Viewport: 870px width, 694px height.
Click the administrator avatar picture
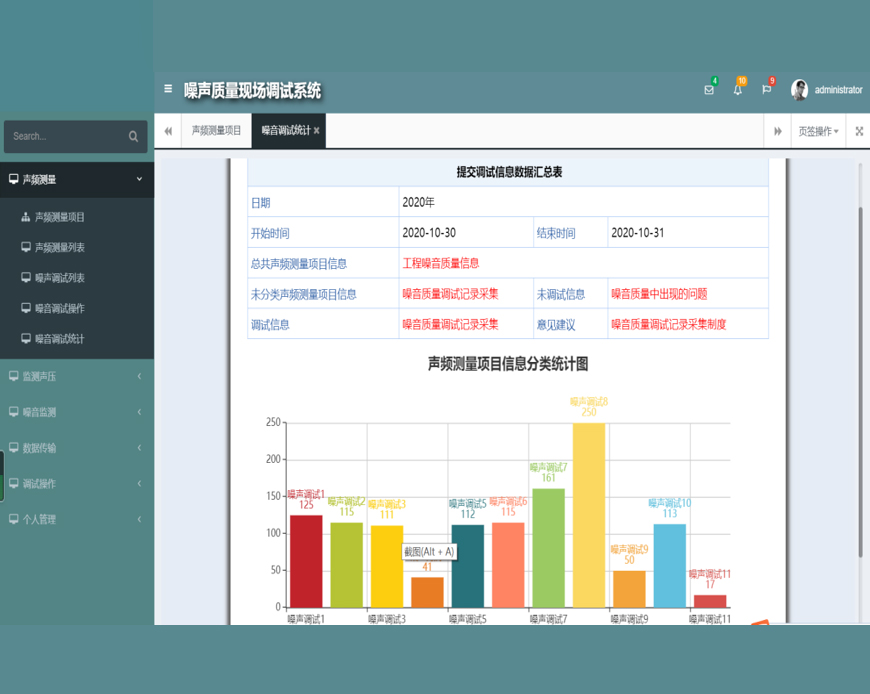coord(799,90)
